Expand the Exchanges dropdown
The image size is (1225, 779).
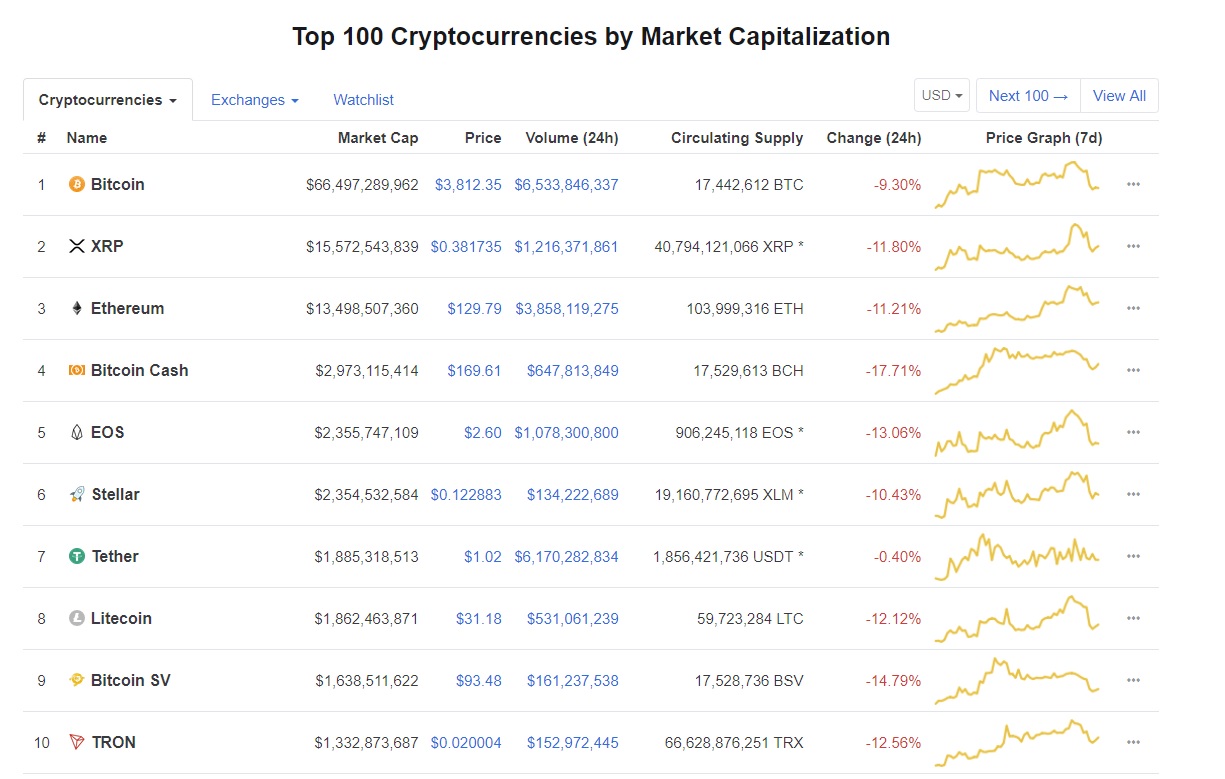click(254, 99)
